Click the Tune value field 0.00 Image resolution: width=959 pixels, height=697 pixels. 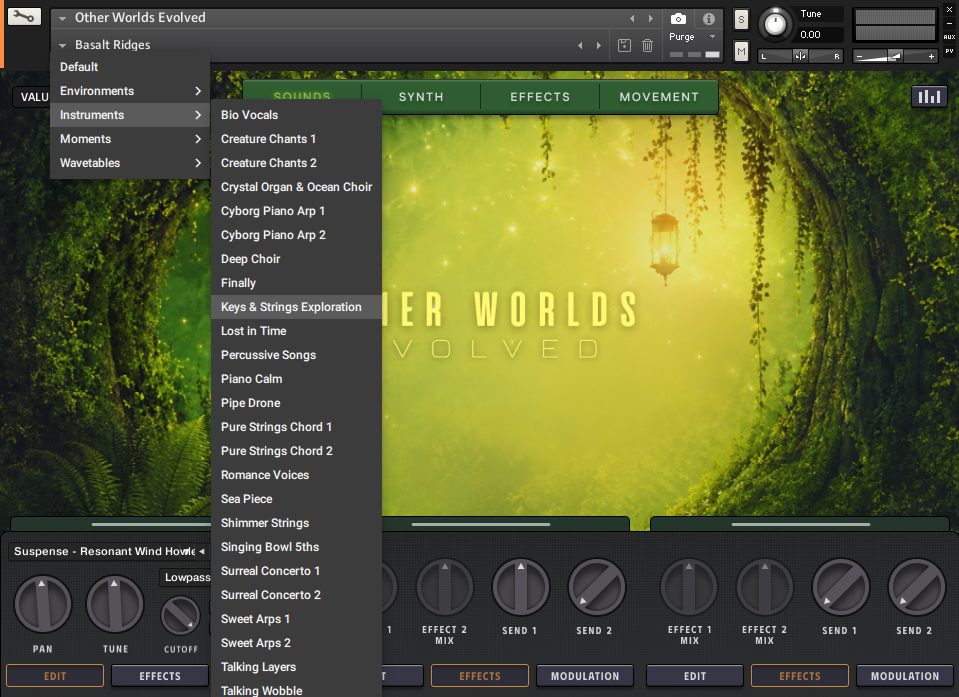820,35
